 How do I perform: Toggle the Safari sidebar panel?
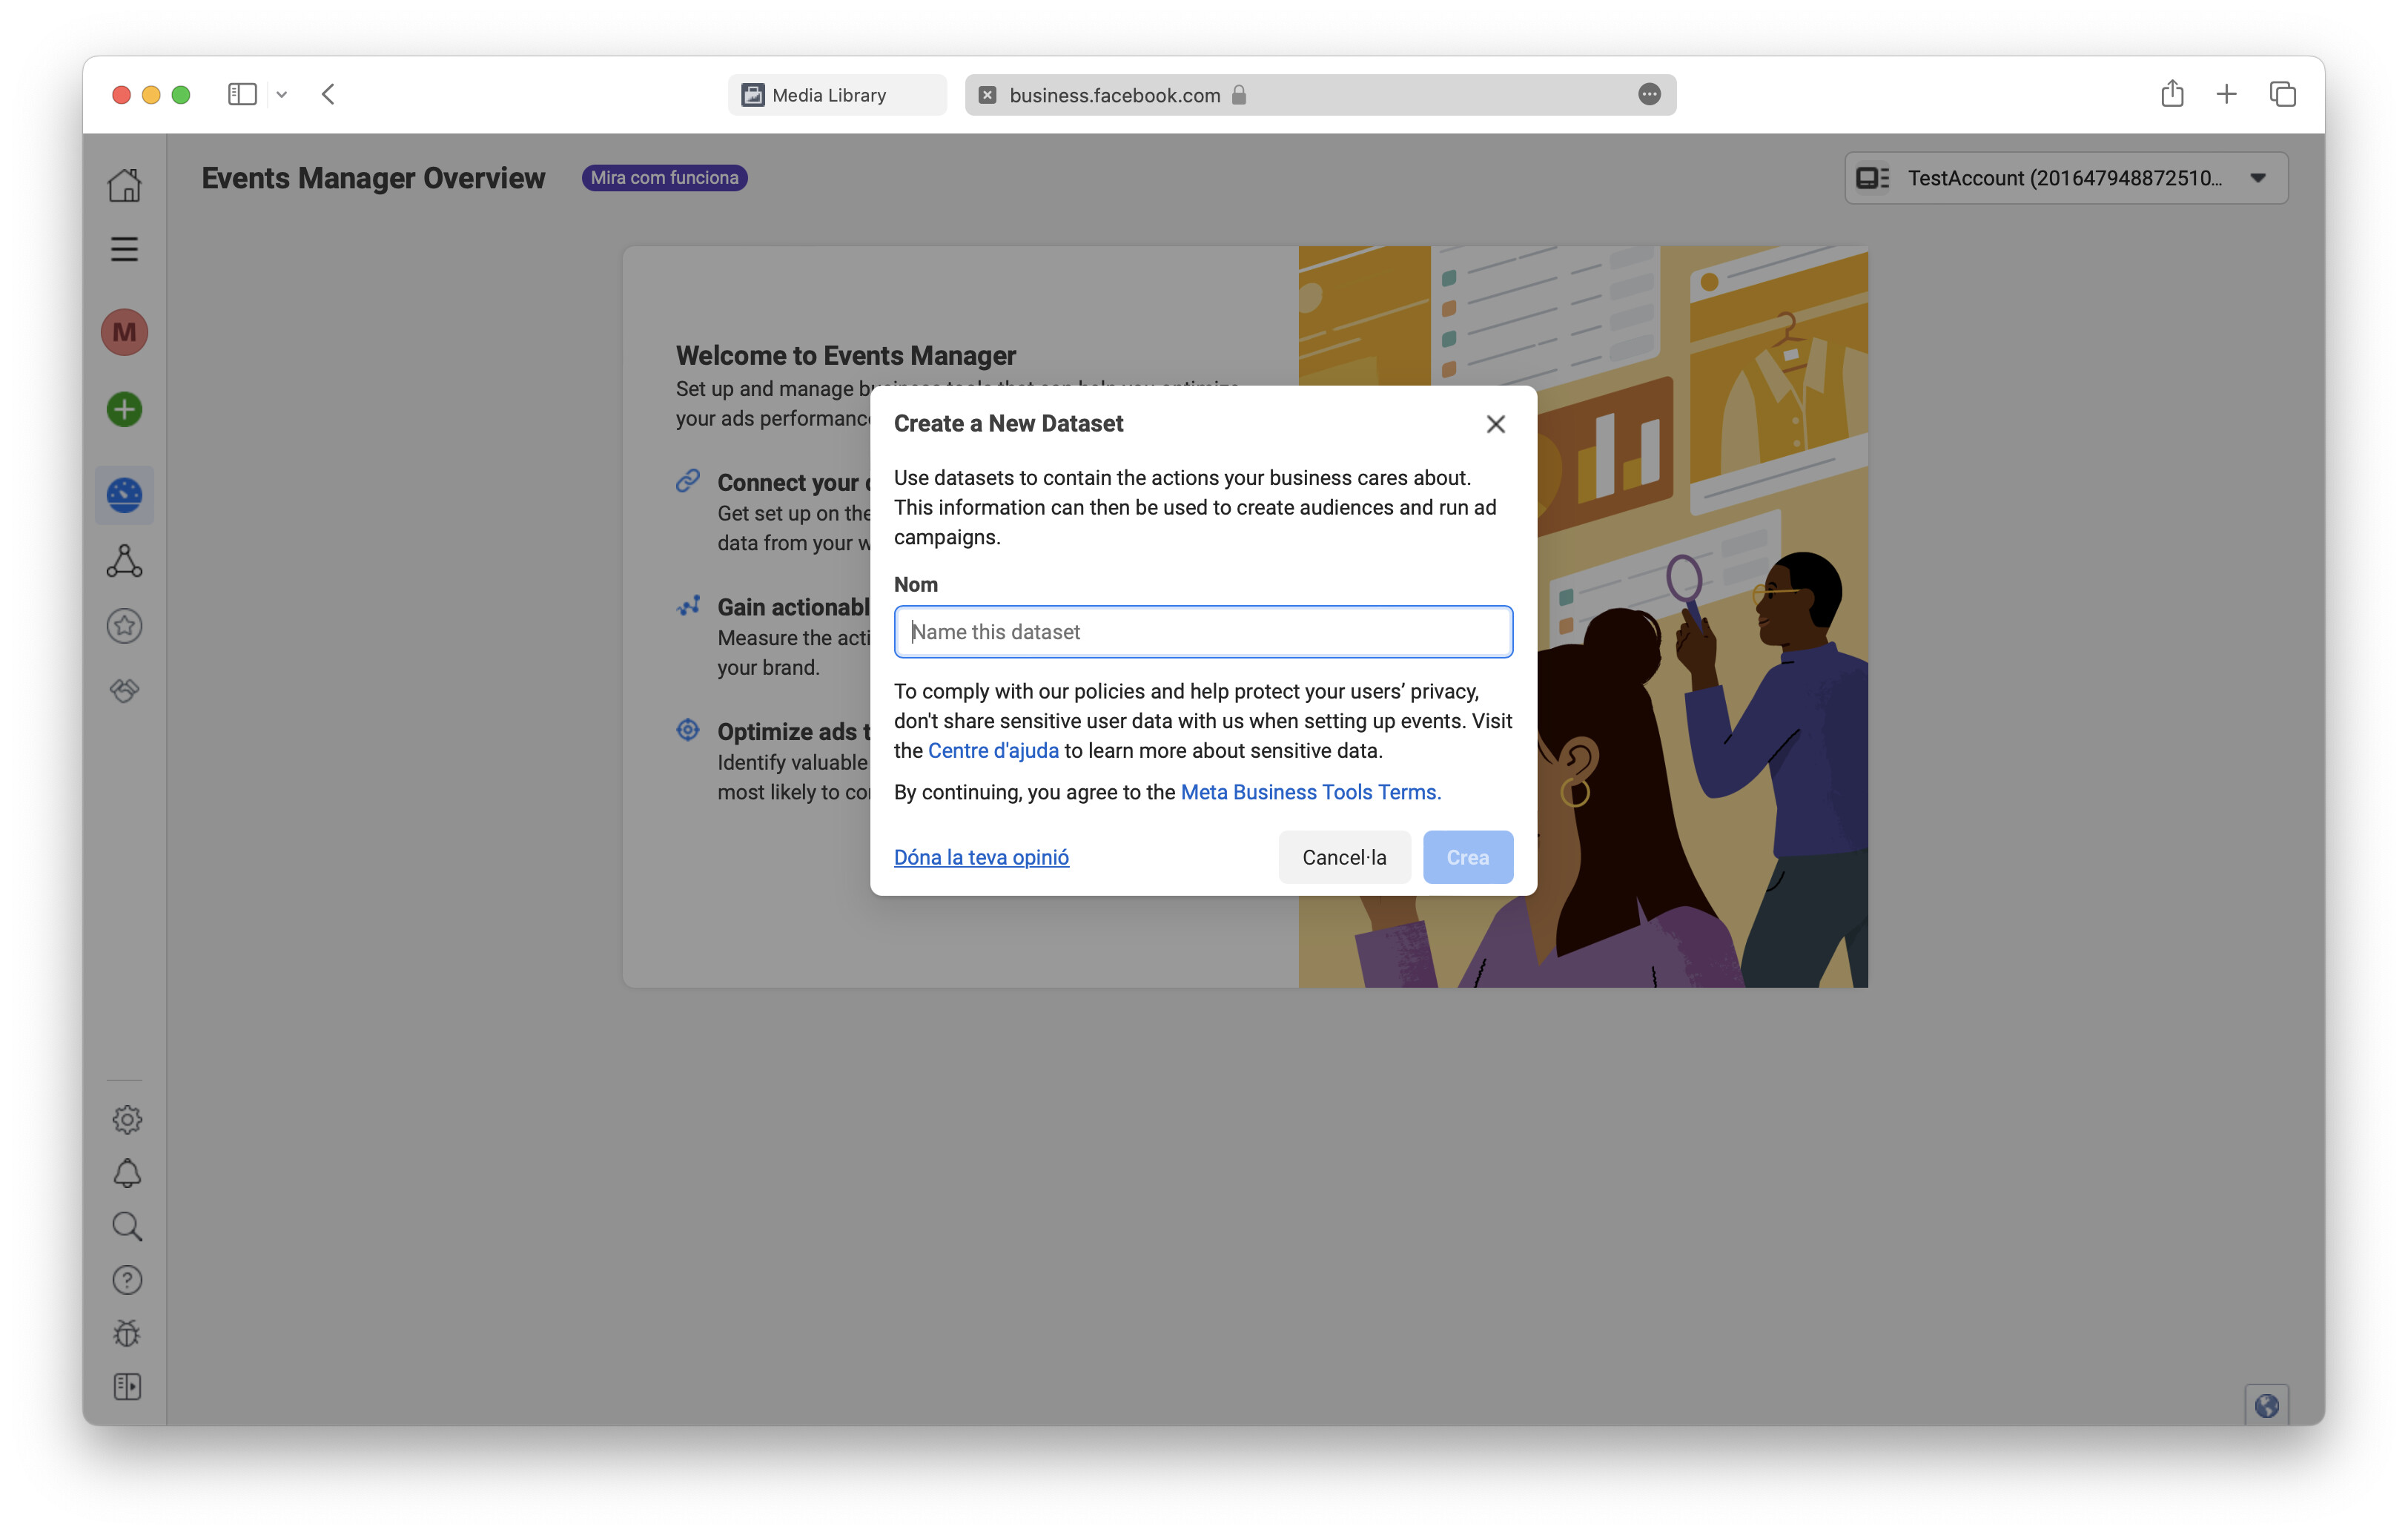pos(242,95)
